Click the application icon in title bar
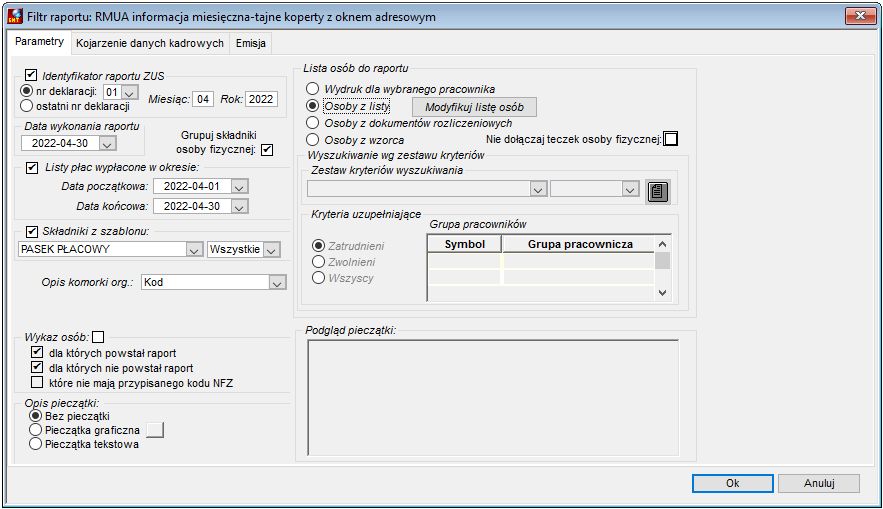 pyautogui.click(x=15, y=16)
